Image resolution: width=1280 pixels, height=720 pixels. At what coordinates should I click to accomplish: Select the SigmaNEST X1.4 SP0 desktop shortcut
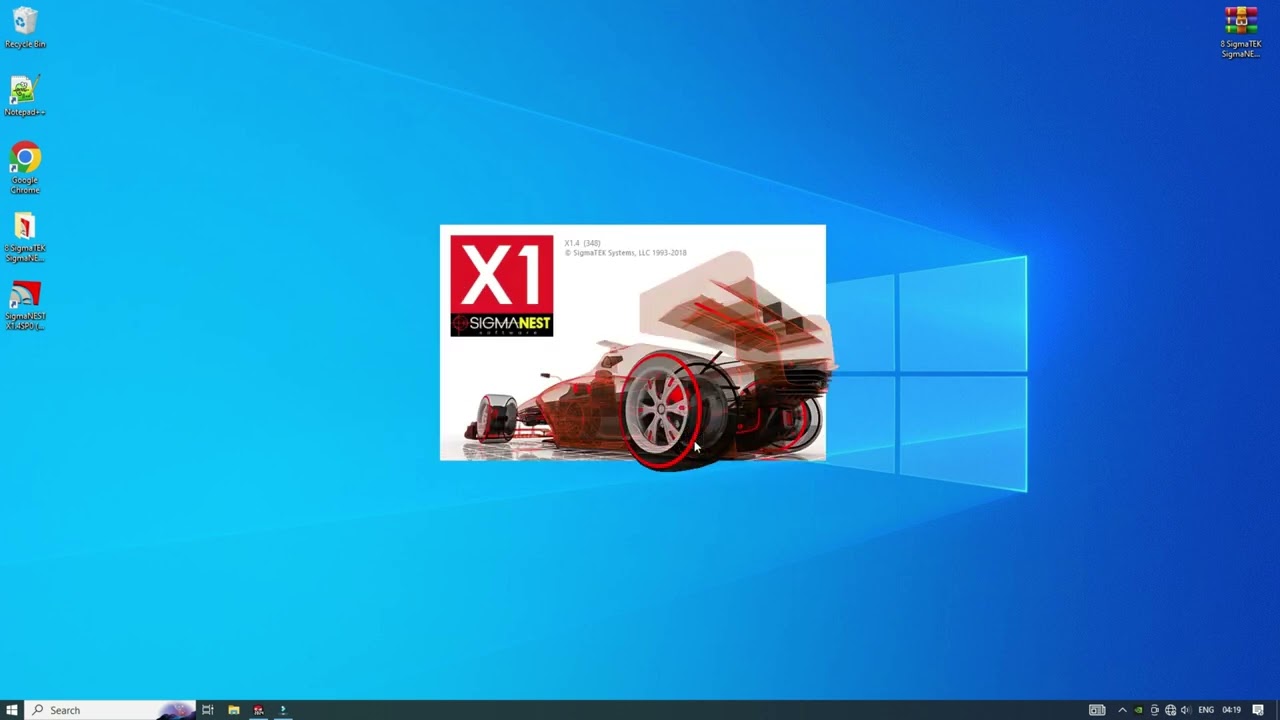coord(25,305)
